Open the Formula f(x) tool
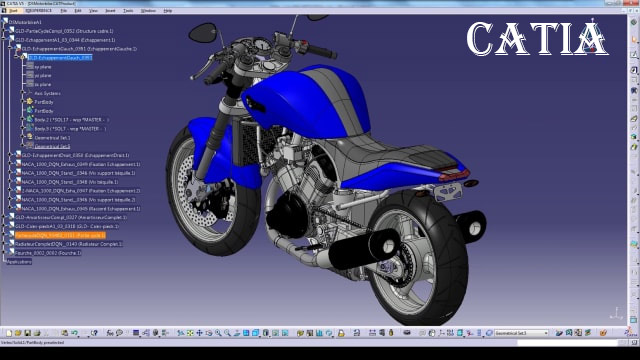The image size is (640, 360). click(x=110, y=333)
